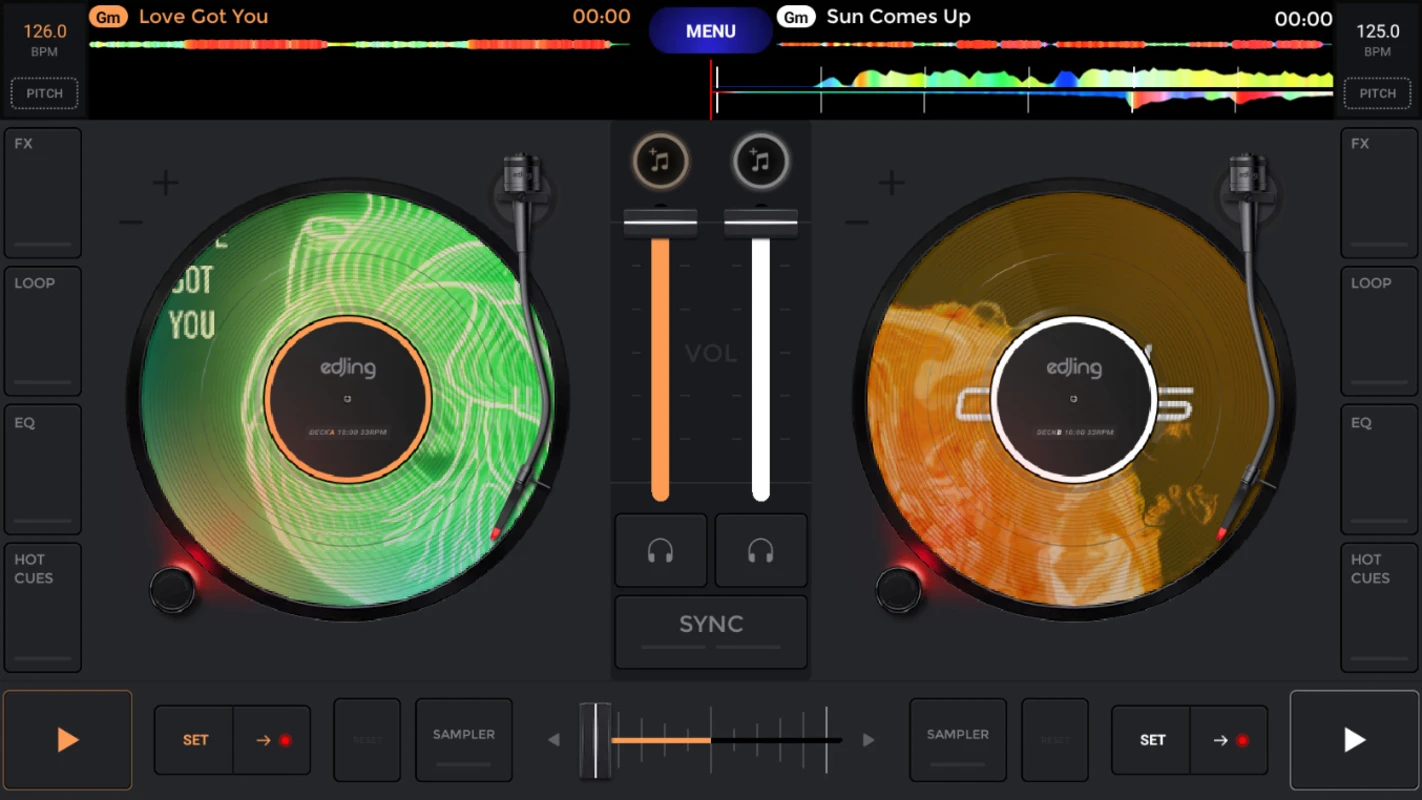Expand the right LOOP panel
Image resolution: width=1422 pixels, height=800 pixels.
click(x=1379, y=332)
